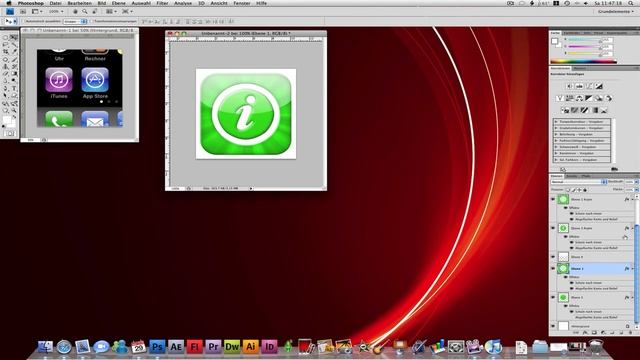Click the lock all icon in Layers
Image resolution: width=640 pixels, height=360 pixels.
(586, 190)
